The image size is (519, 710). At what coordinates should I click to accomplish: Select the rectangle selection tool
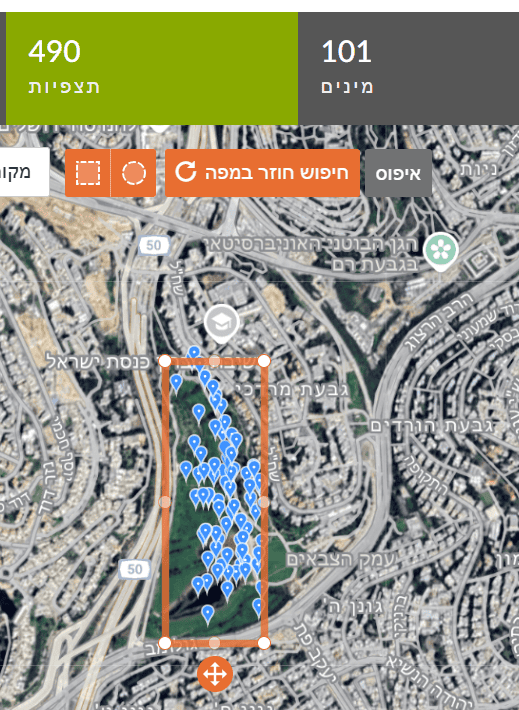click(87, 173)
